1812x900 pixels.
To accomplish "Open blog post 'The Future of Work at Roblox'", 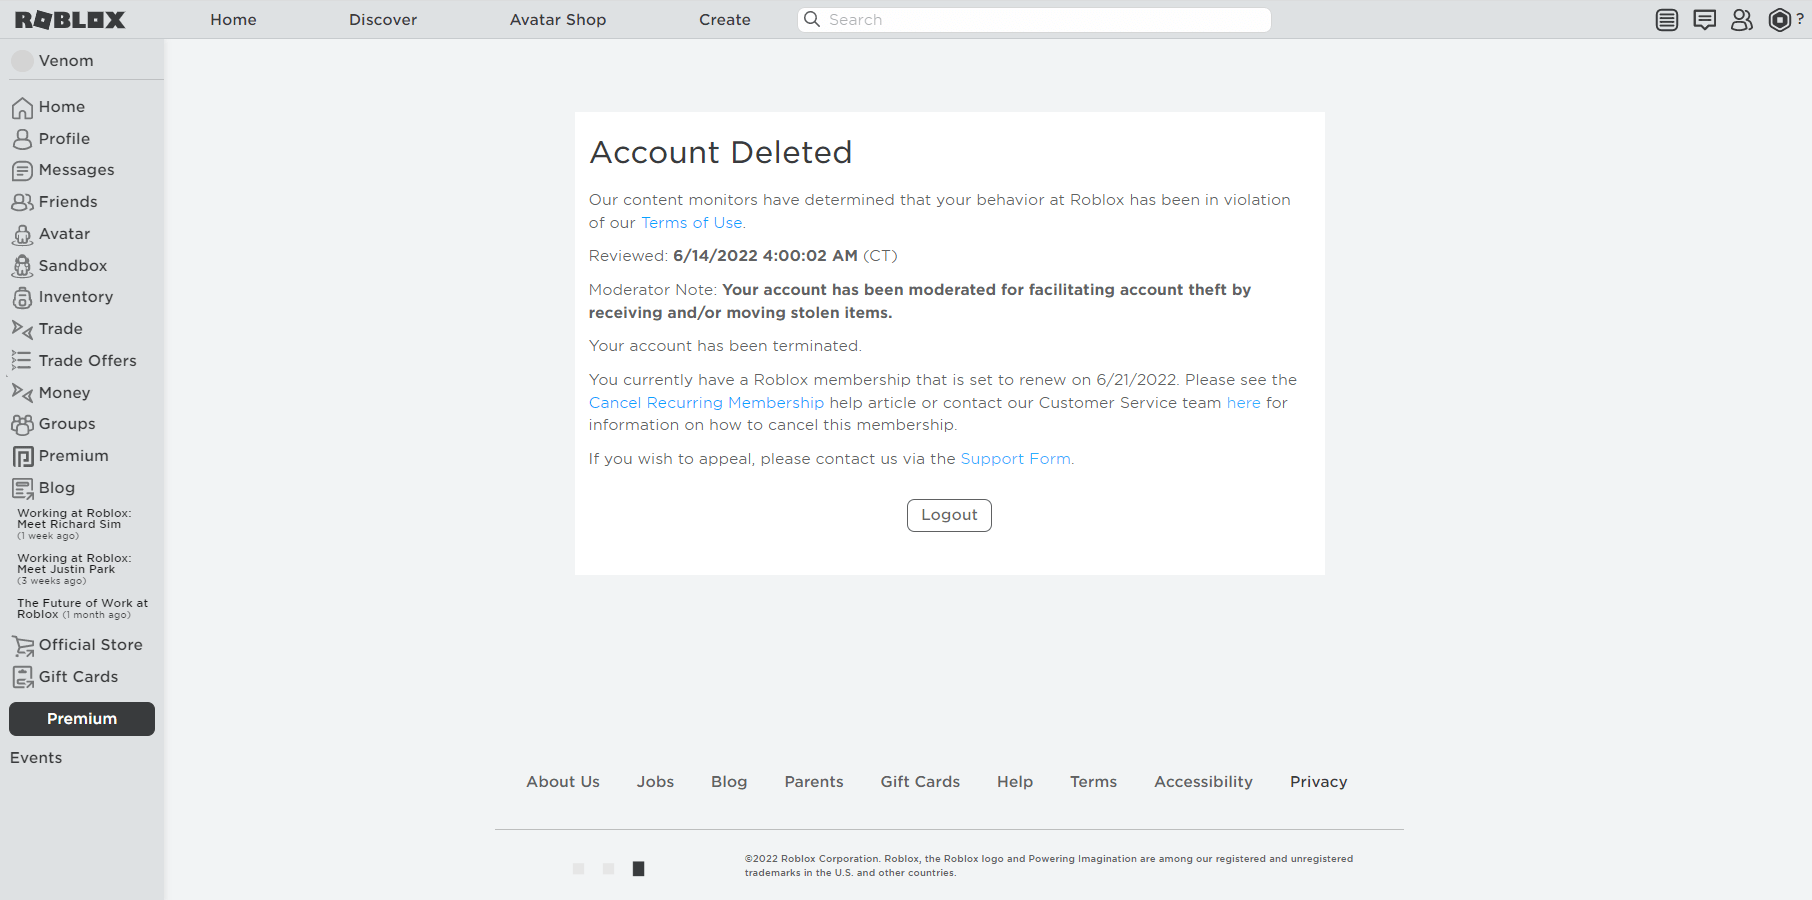I will coord(82,609).
